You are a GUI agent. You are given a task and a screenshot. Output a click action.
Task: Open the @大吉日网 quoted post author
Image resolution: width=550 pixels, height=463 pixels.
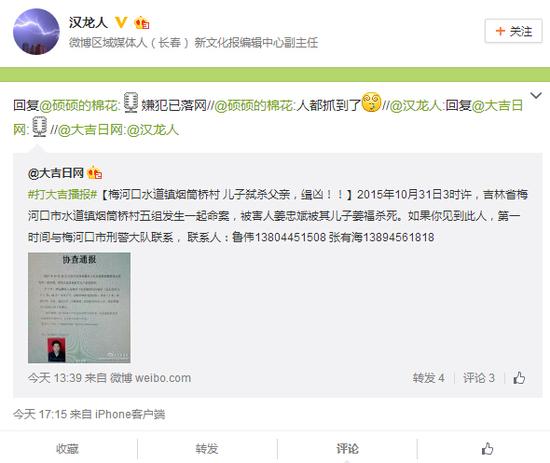[x=56, y=173]
